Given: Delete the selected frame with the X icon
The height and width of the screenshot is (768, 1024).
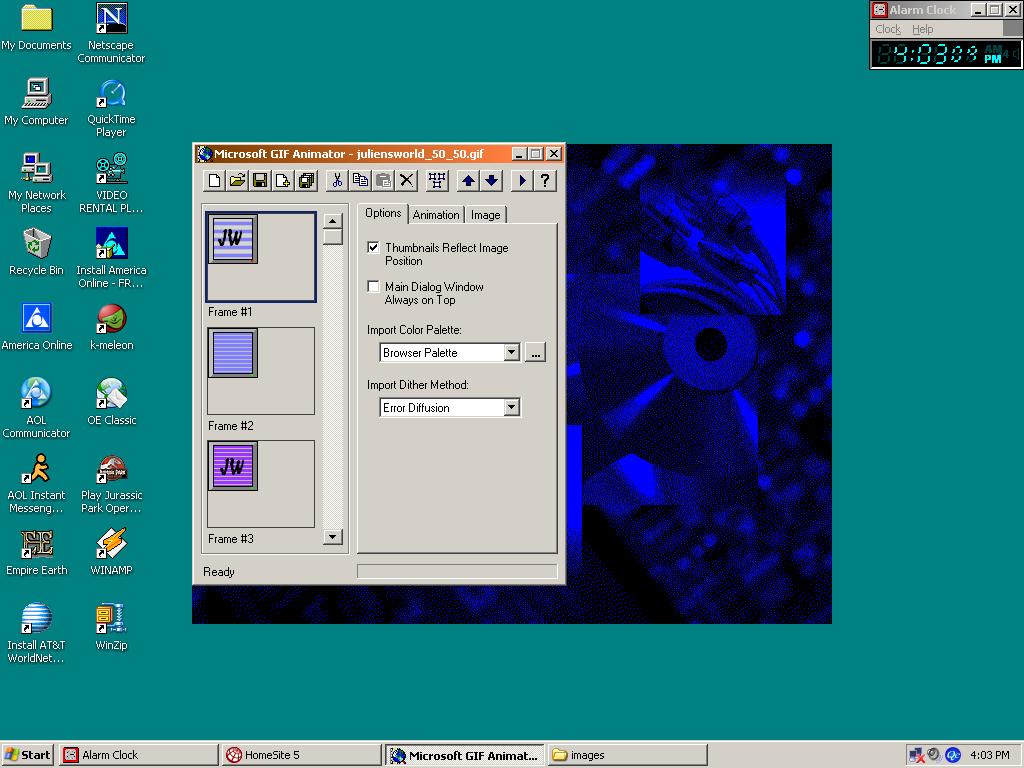Looking at the screenshot, I should point(407,181).
